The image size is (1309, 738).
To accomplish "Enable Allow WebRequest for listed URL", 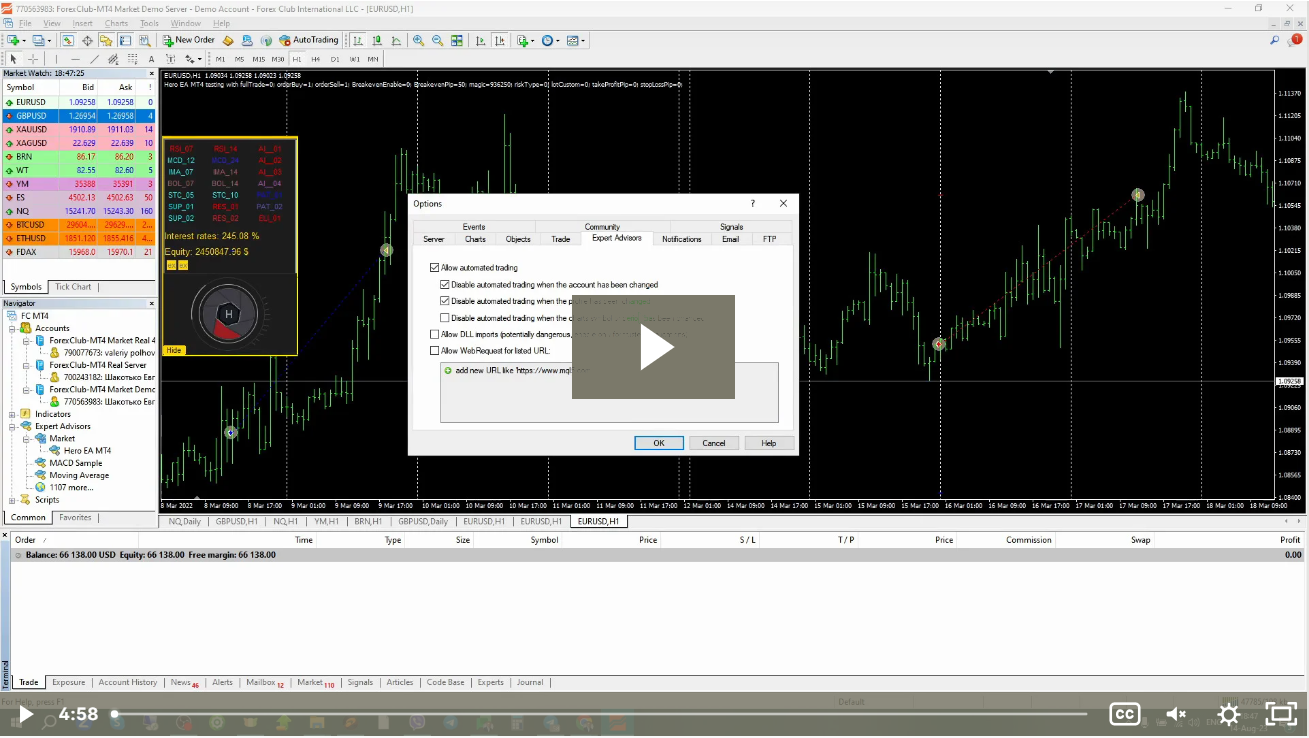I will [435, 350].
